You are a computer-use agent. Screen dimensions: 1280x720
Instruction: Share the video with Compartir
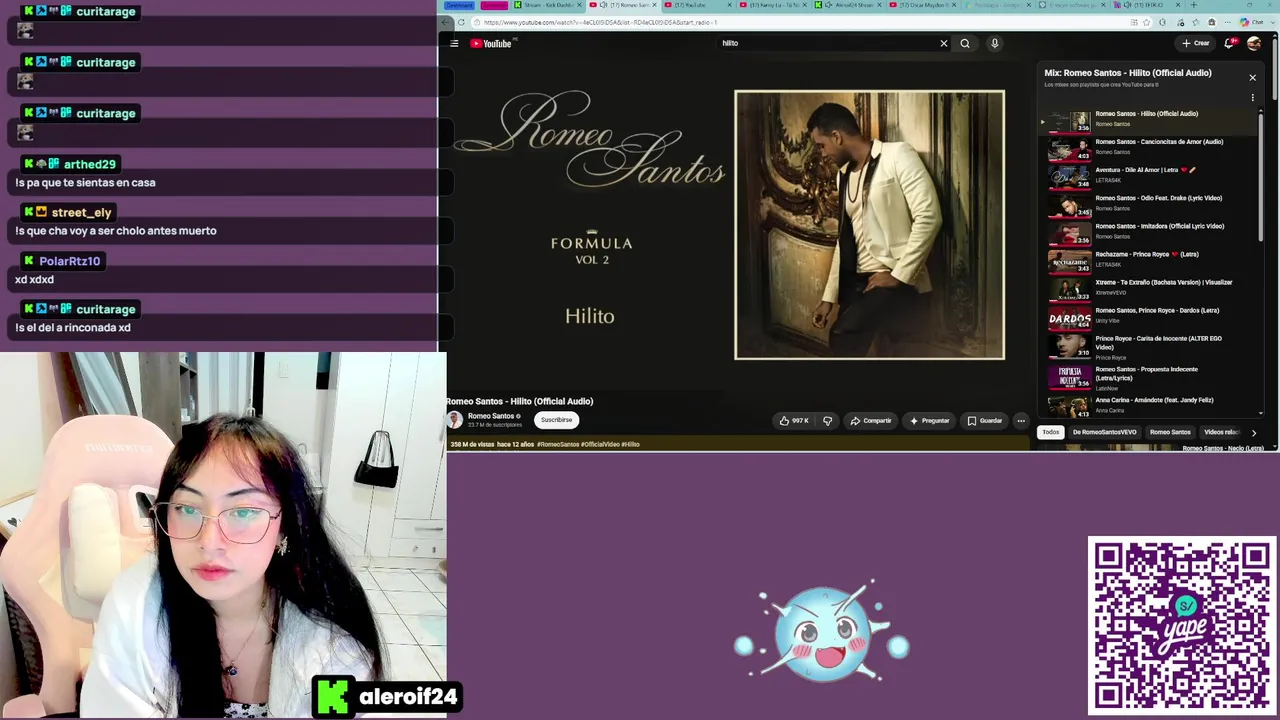(x=870, y=421)
